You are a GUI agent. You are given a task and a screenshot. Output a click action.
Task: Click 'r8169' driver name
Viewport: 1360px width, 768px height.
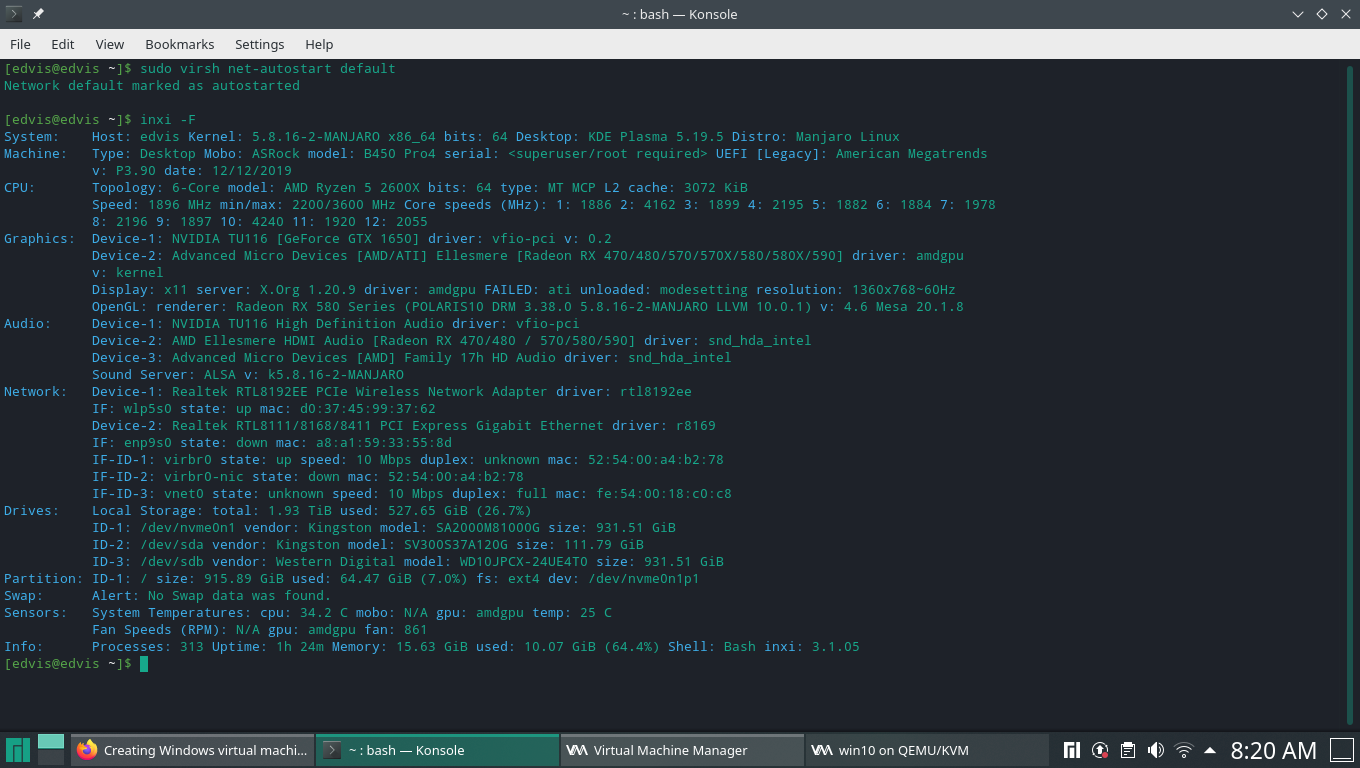(x=696, y=426)
